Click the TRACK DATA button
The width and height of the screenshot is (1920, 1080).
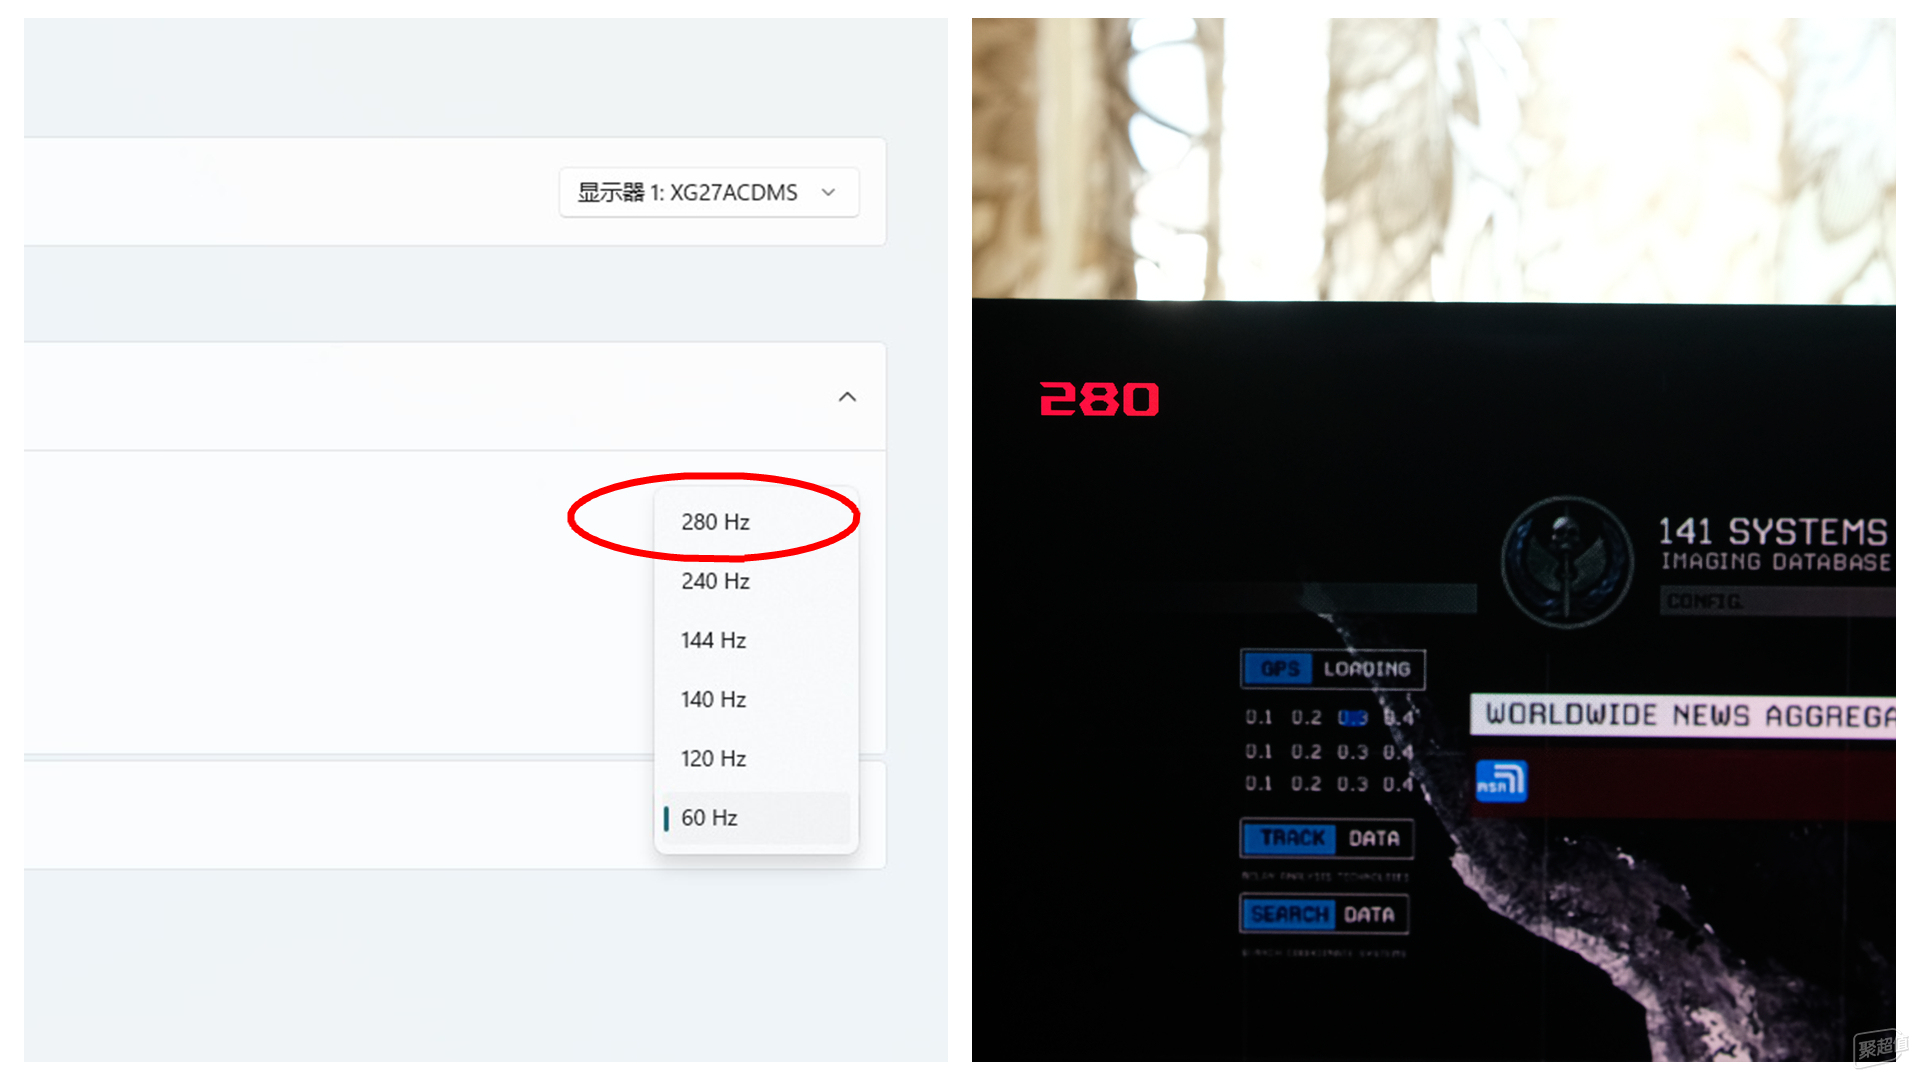pyautogui.click(x=1327, y=838)
